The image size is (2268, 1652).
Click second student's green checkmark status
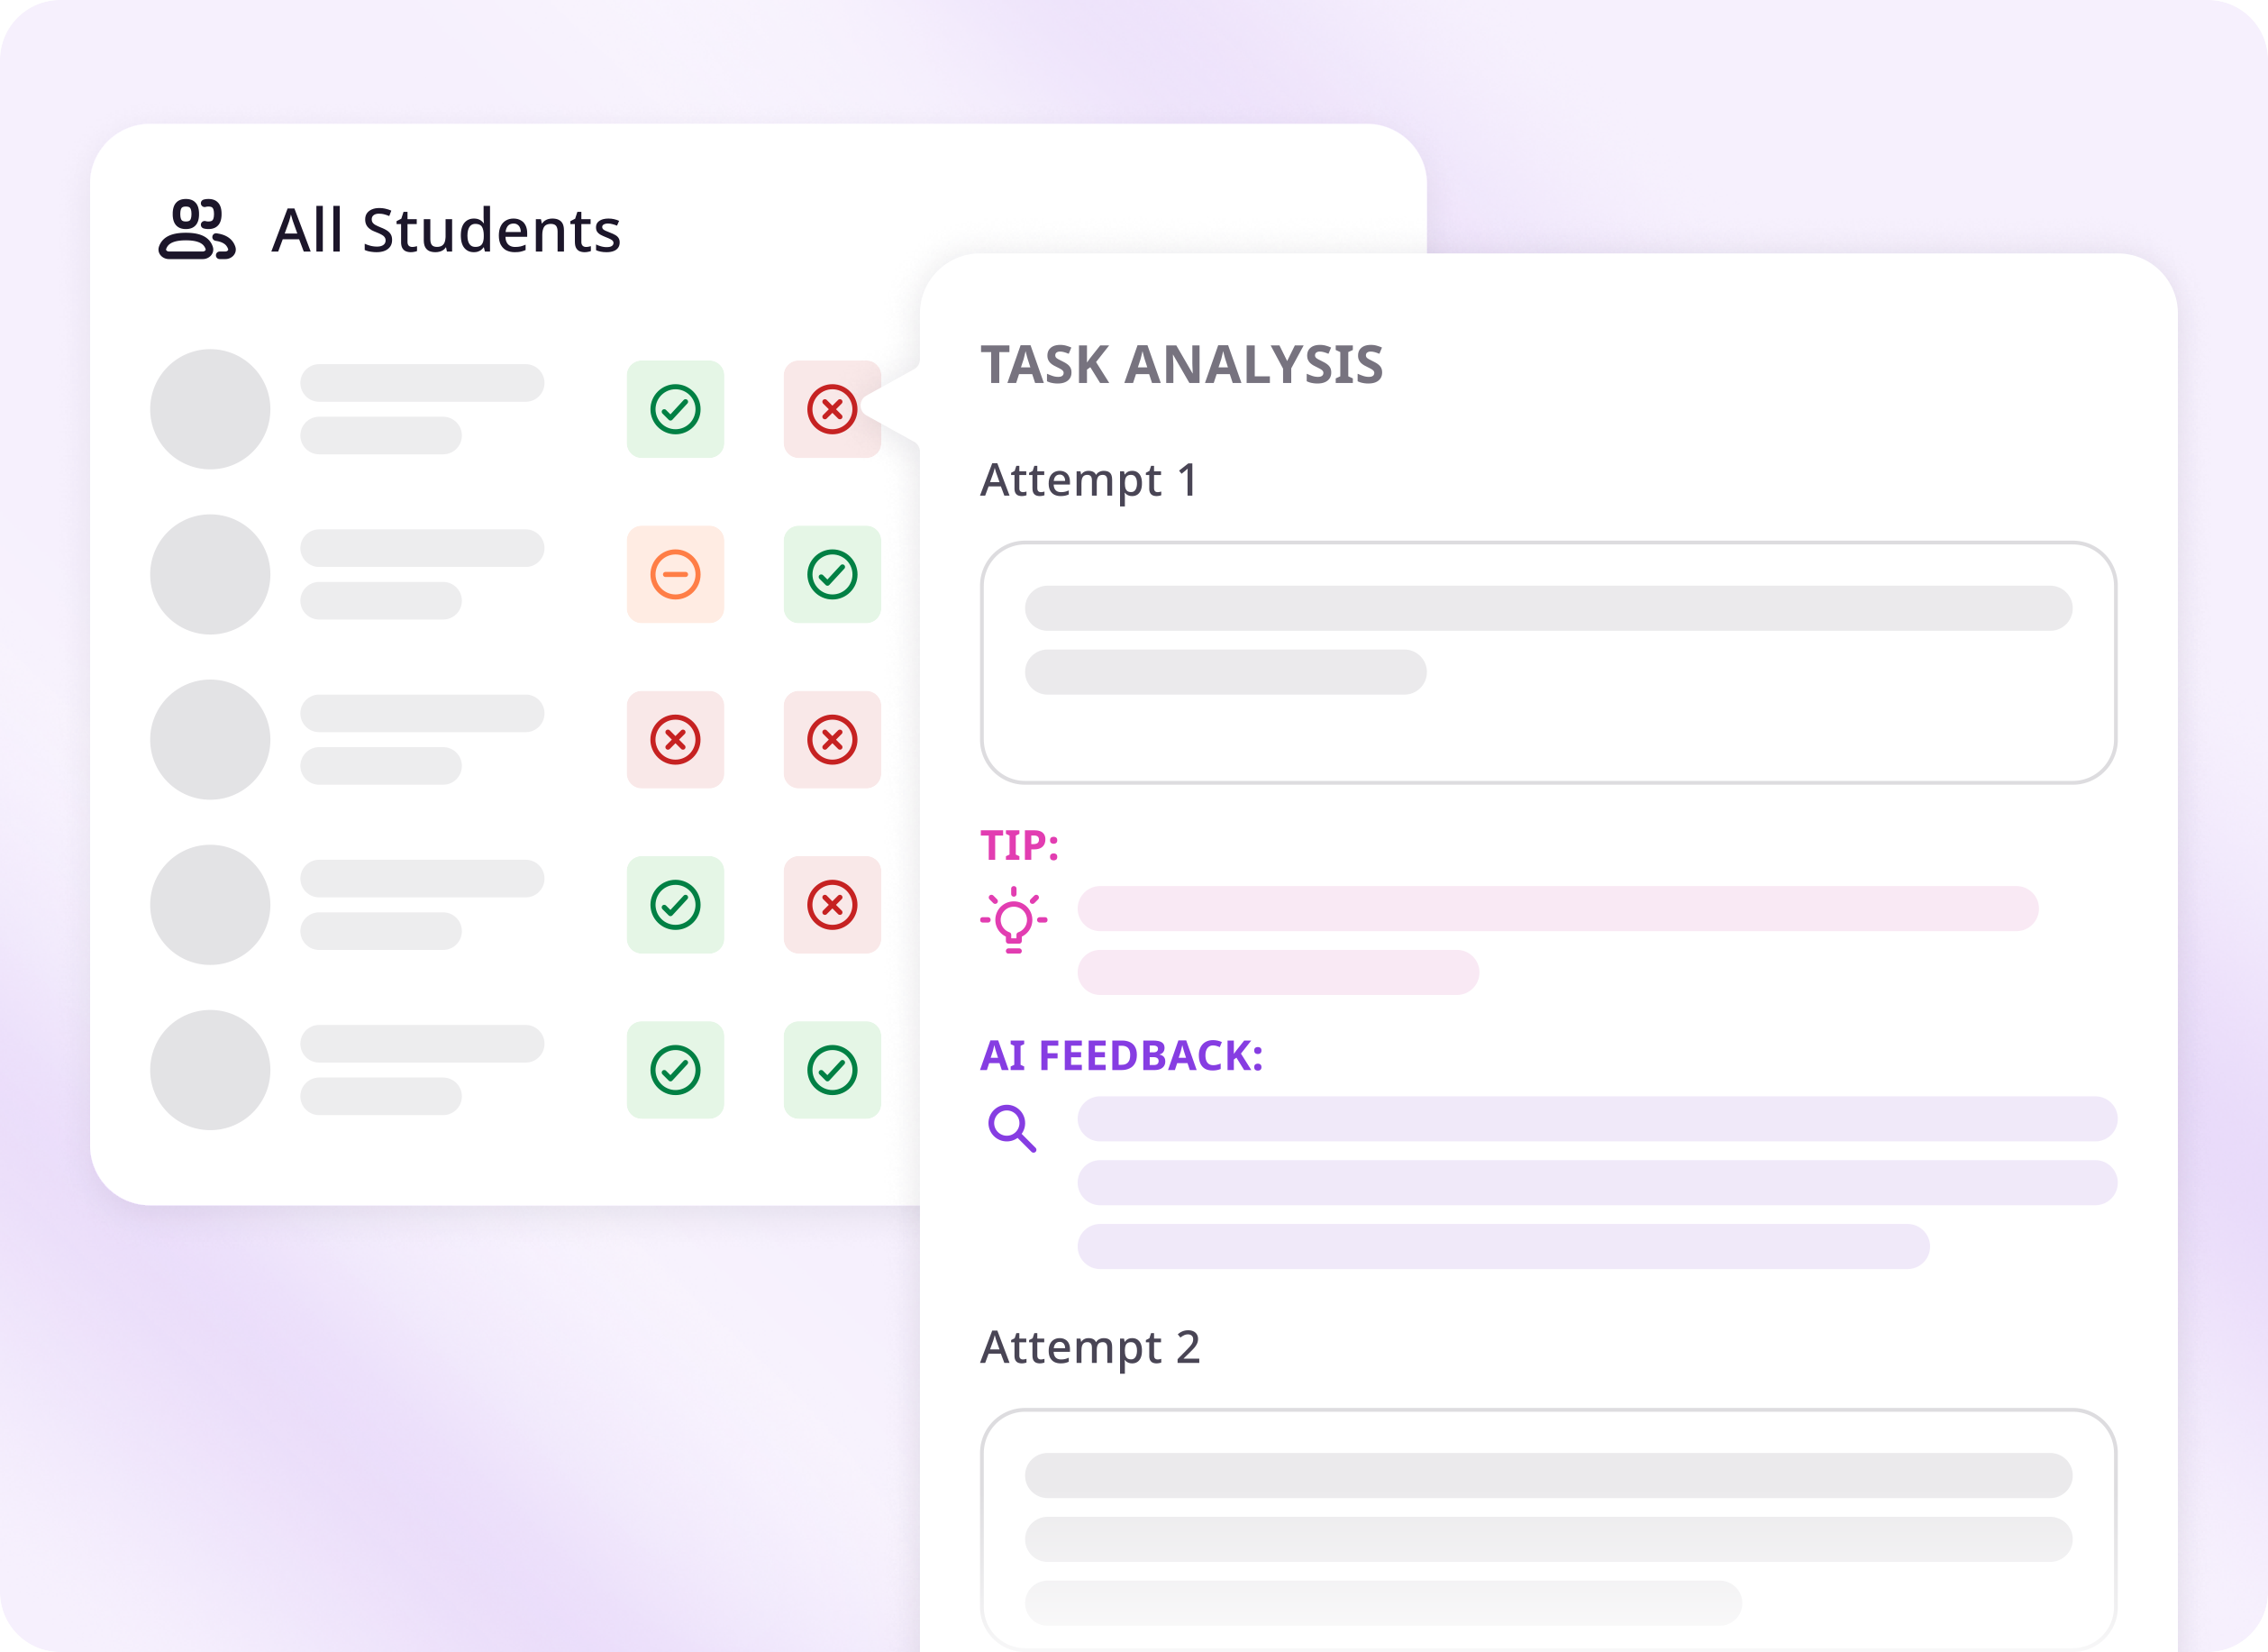[x=831, y=574]
